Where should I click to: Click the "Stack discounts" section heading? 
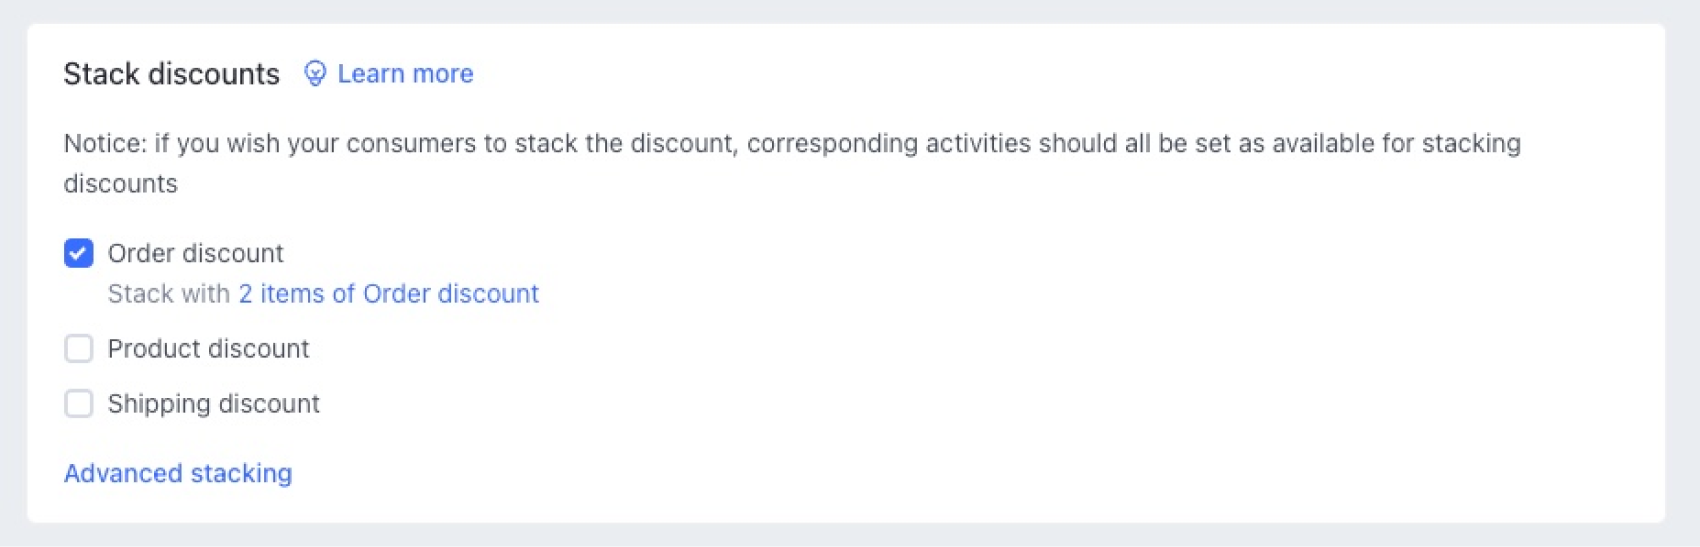tap(171, 74)
